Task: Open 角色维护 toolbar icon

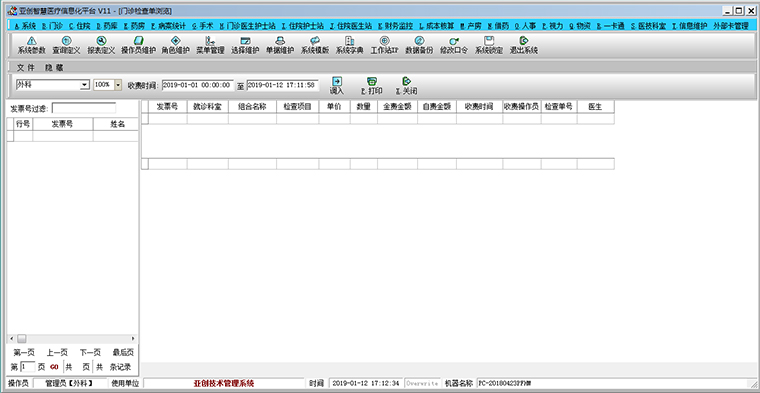Action: 175,46
